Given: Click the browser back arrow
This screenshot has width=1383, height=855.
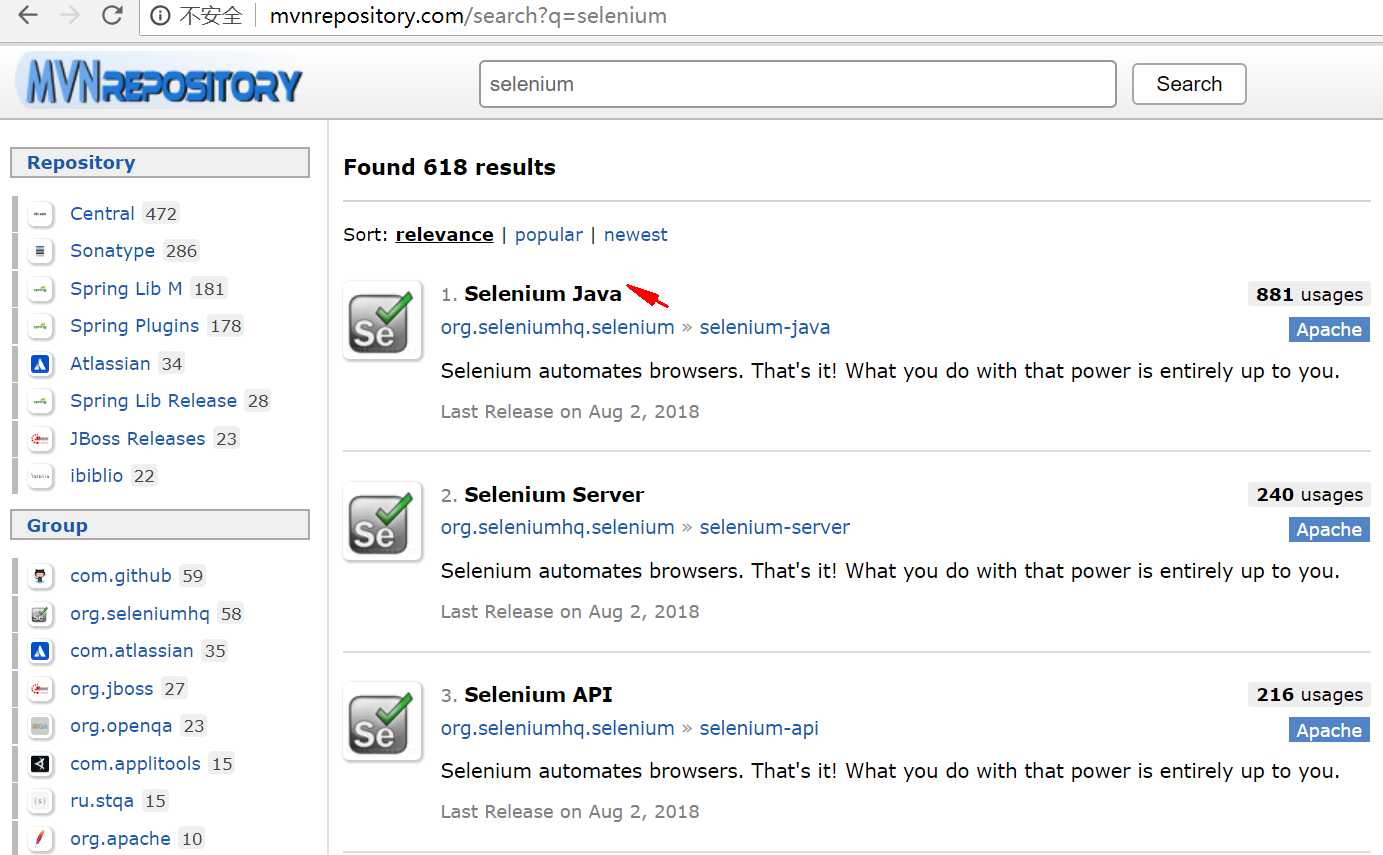Looking at the screenshot, I should click(x=28, y=15).
